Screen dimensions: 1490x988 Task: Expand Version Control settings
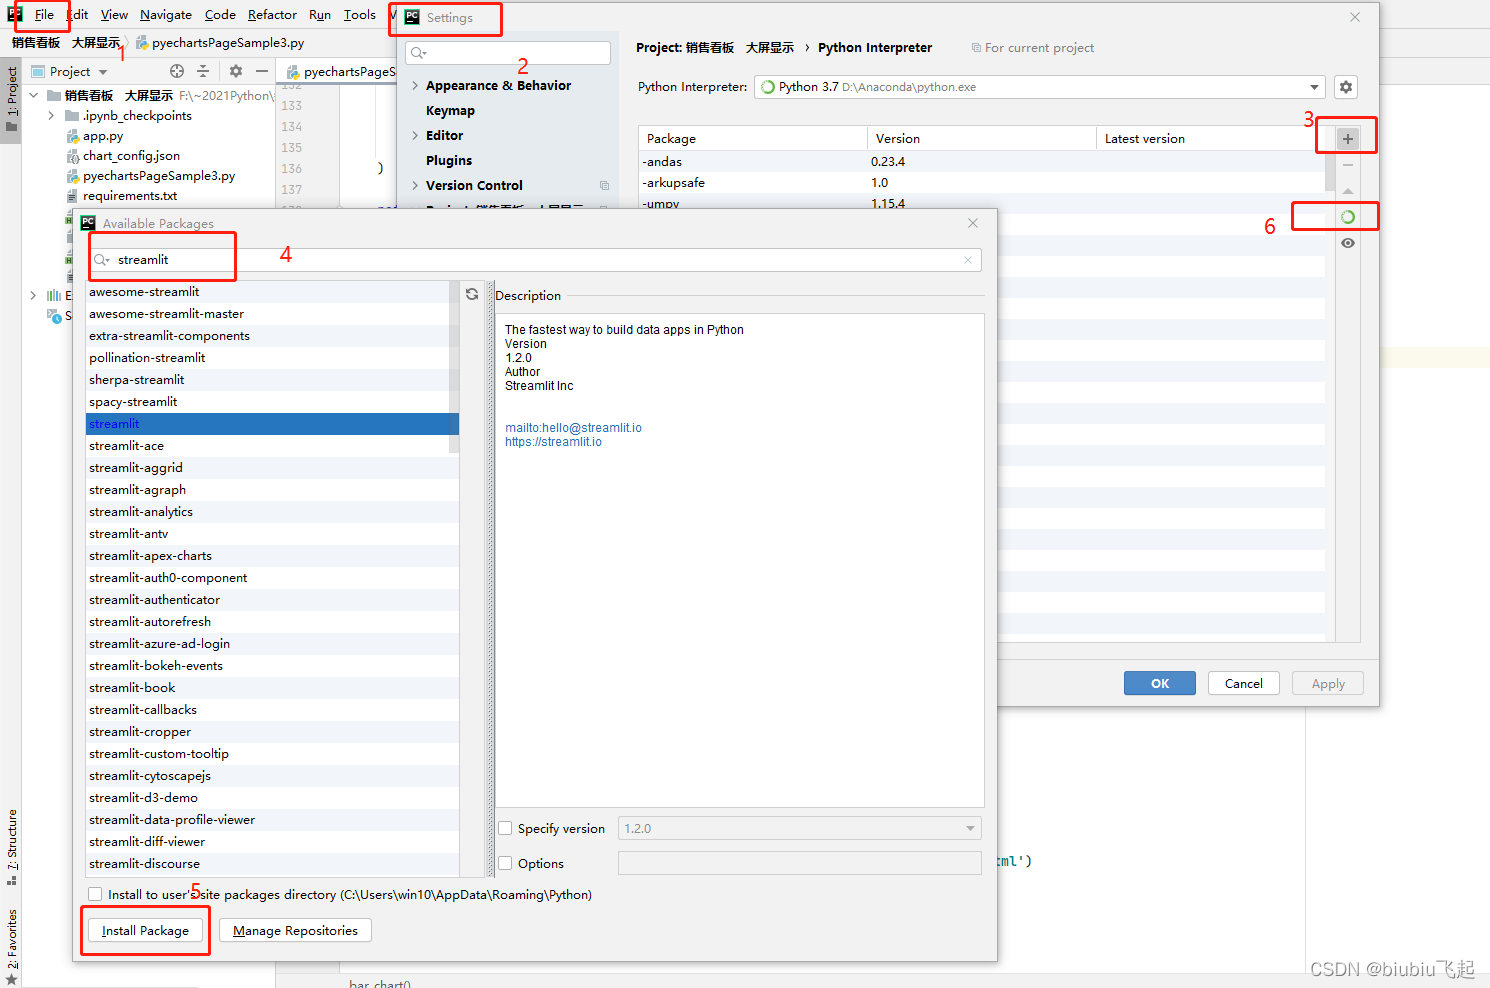(x=415, y=186)
